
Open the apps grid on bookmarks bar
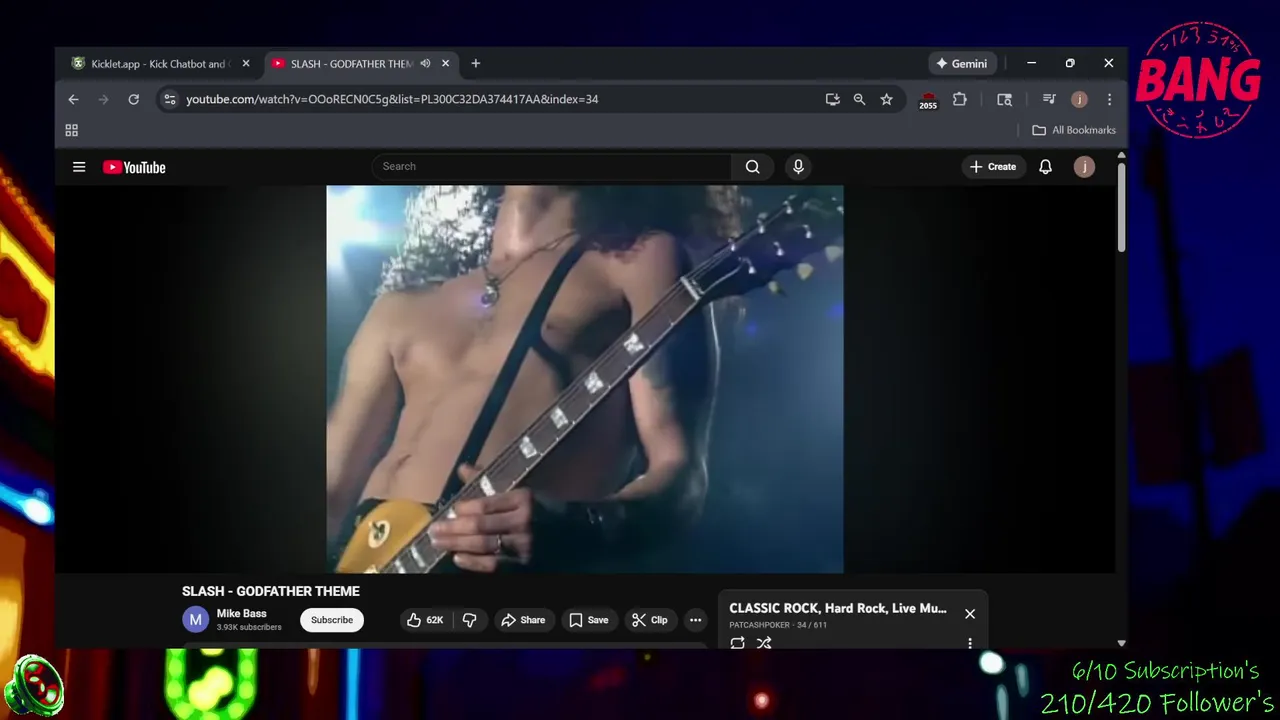71,130
